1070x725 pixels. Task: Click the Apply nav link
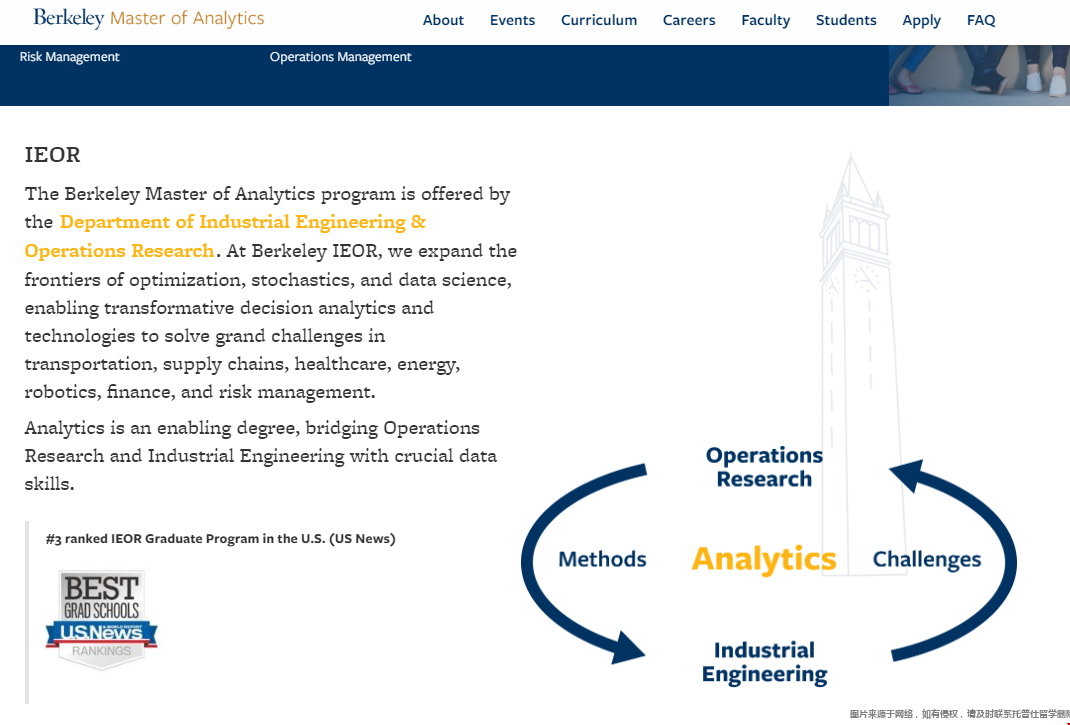click(921, 20)
